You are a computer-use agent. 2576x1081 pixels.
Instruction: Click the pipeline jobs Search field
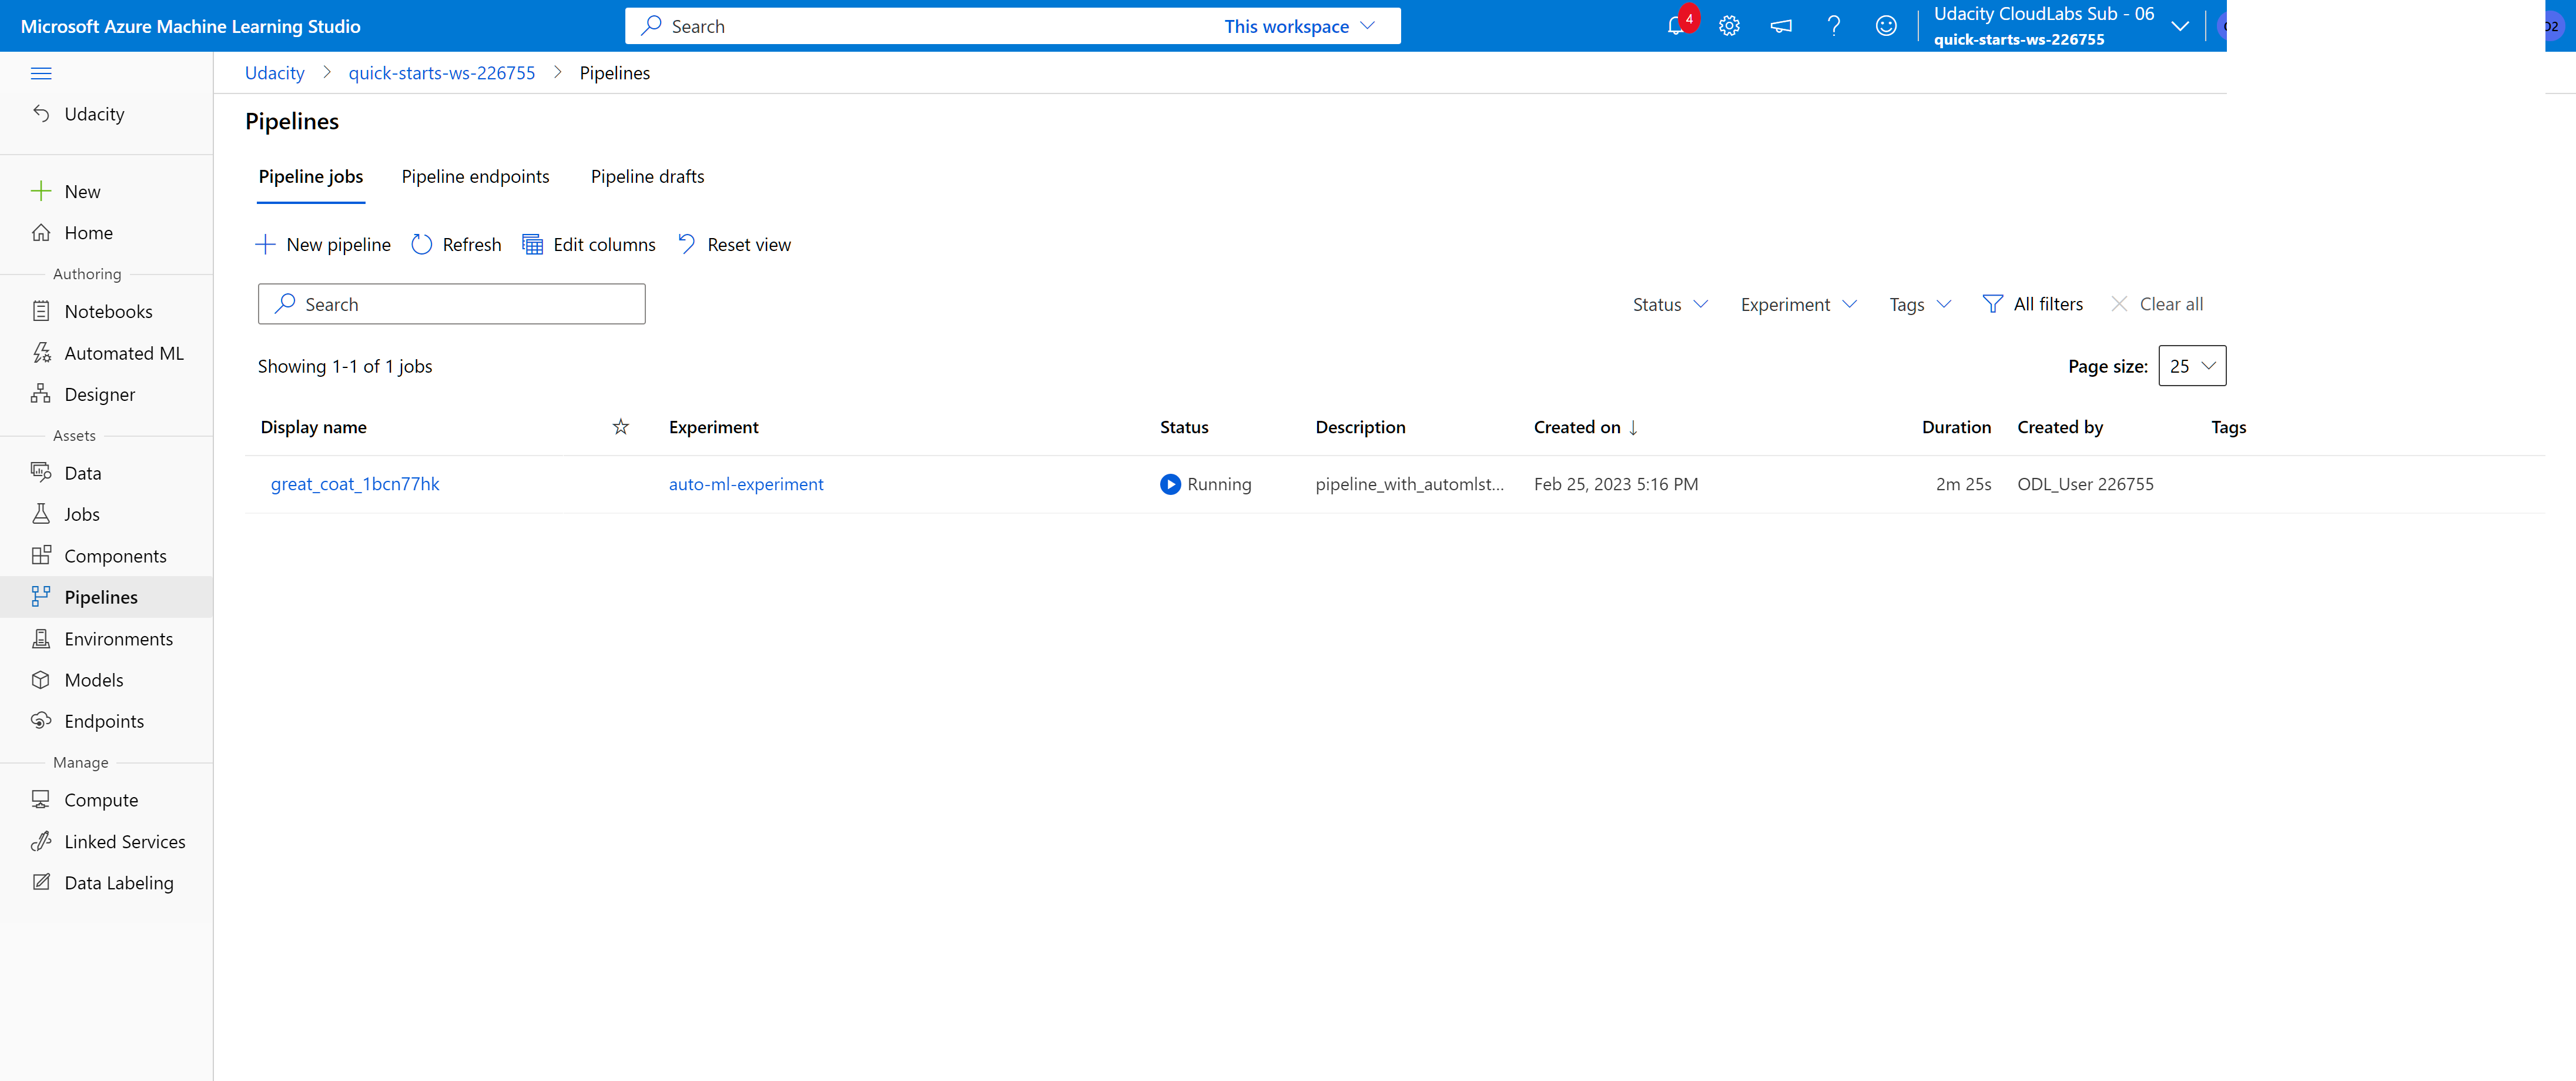pos(452,304)
